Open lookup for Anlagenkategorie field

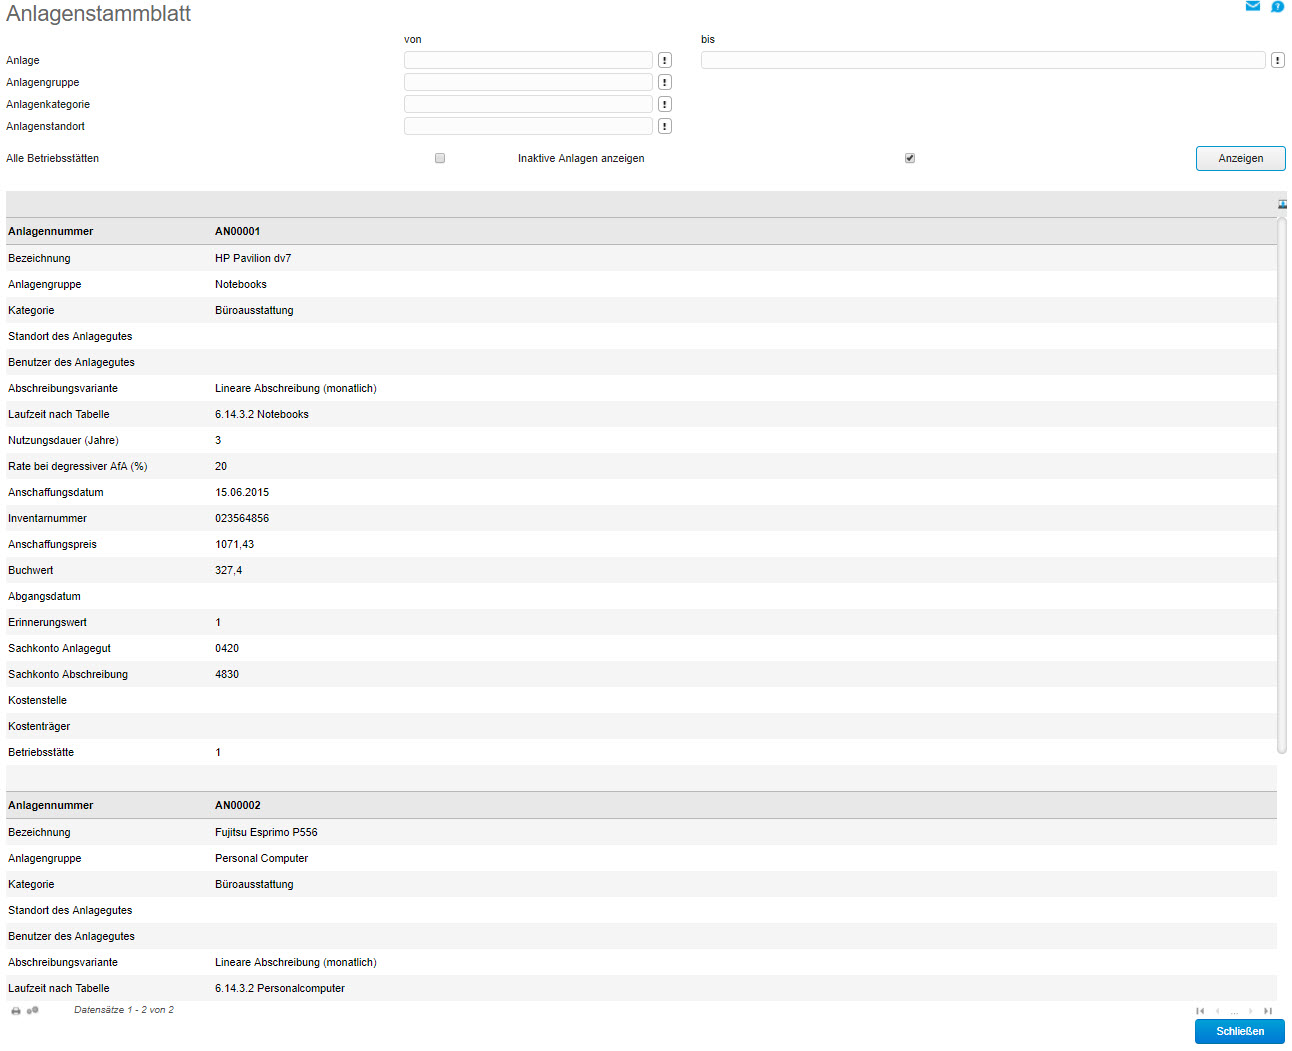(x=665, y=104)
